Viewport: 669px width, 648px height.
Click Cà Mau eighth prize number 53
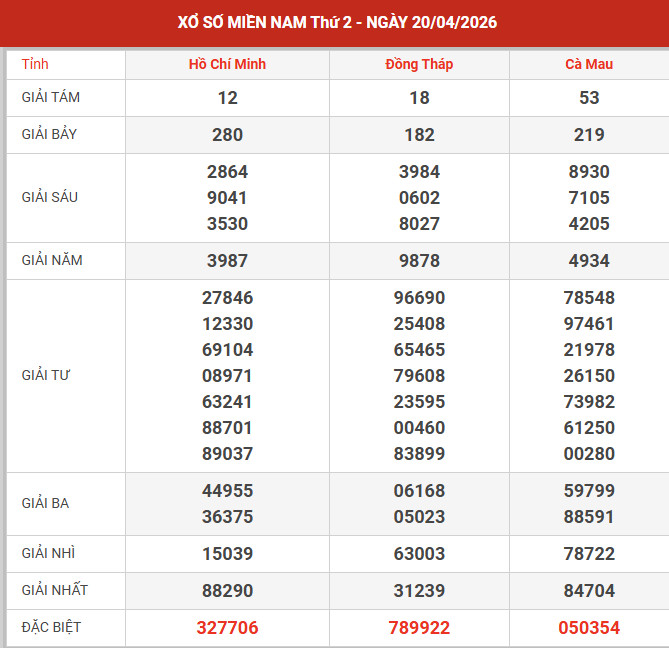pos(589,97)
